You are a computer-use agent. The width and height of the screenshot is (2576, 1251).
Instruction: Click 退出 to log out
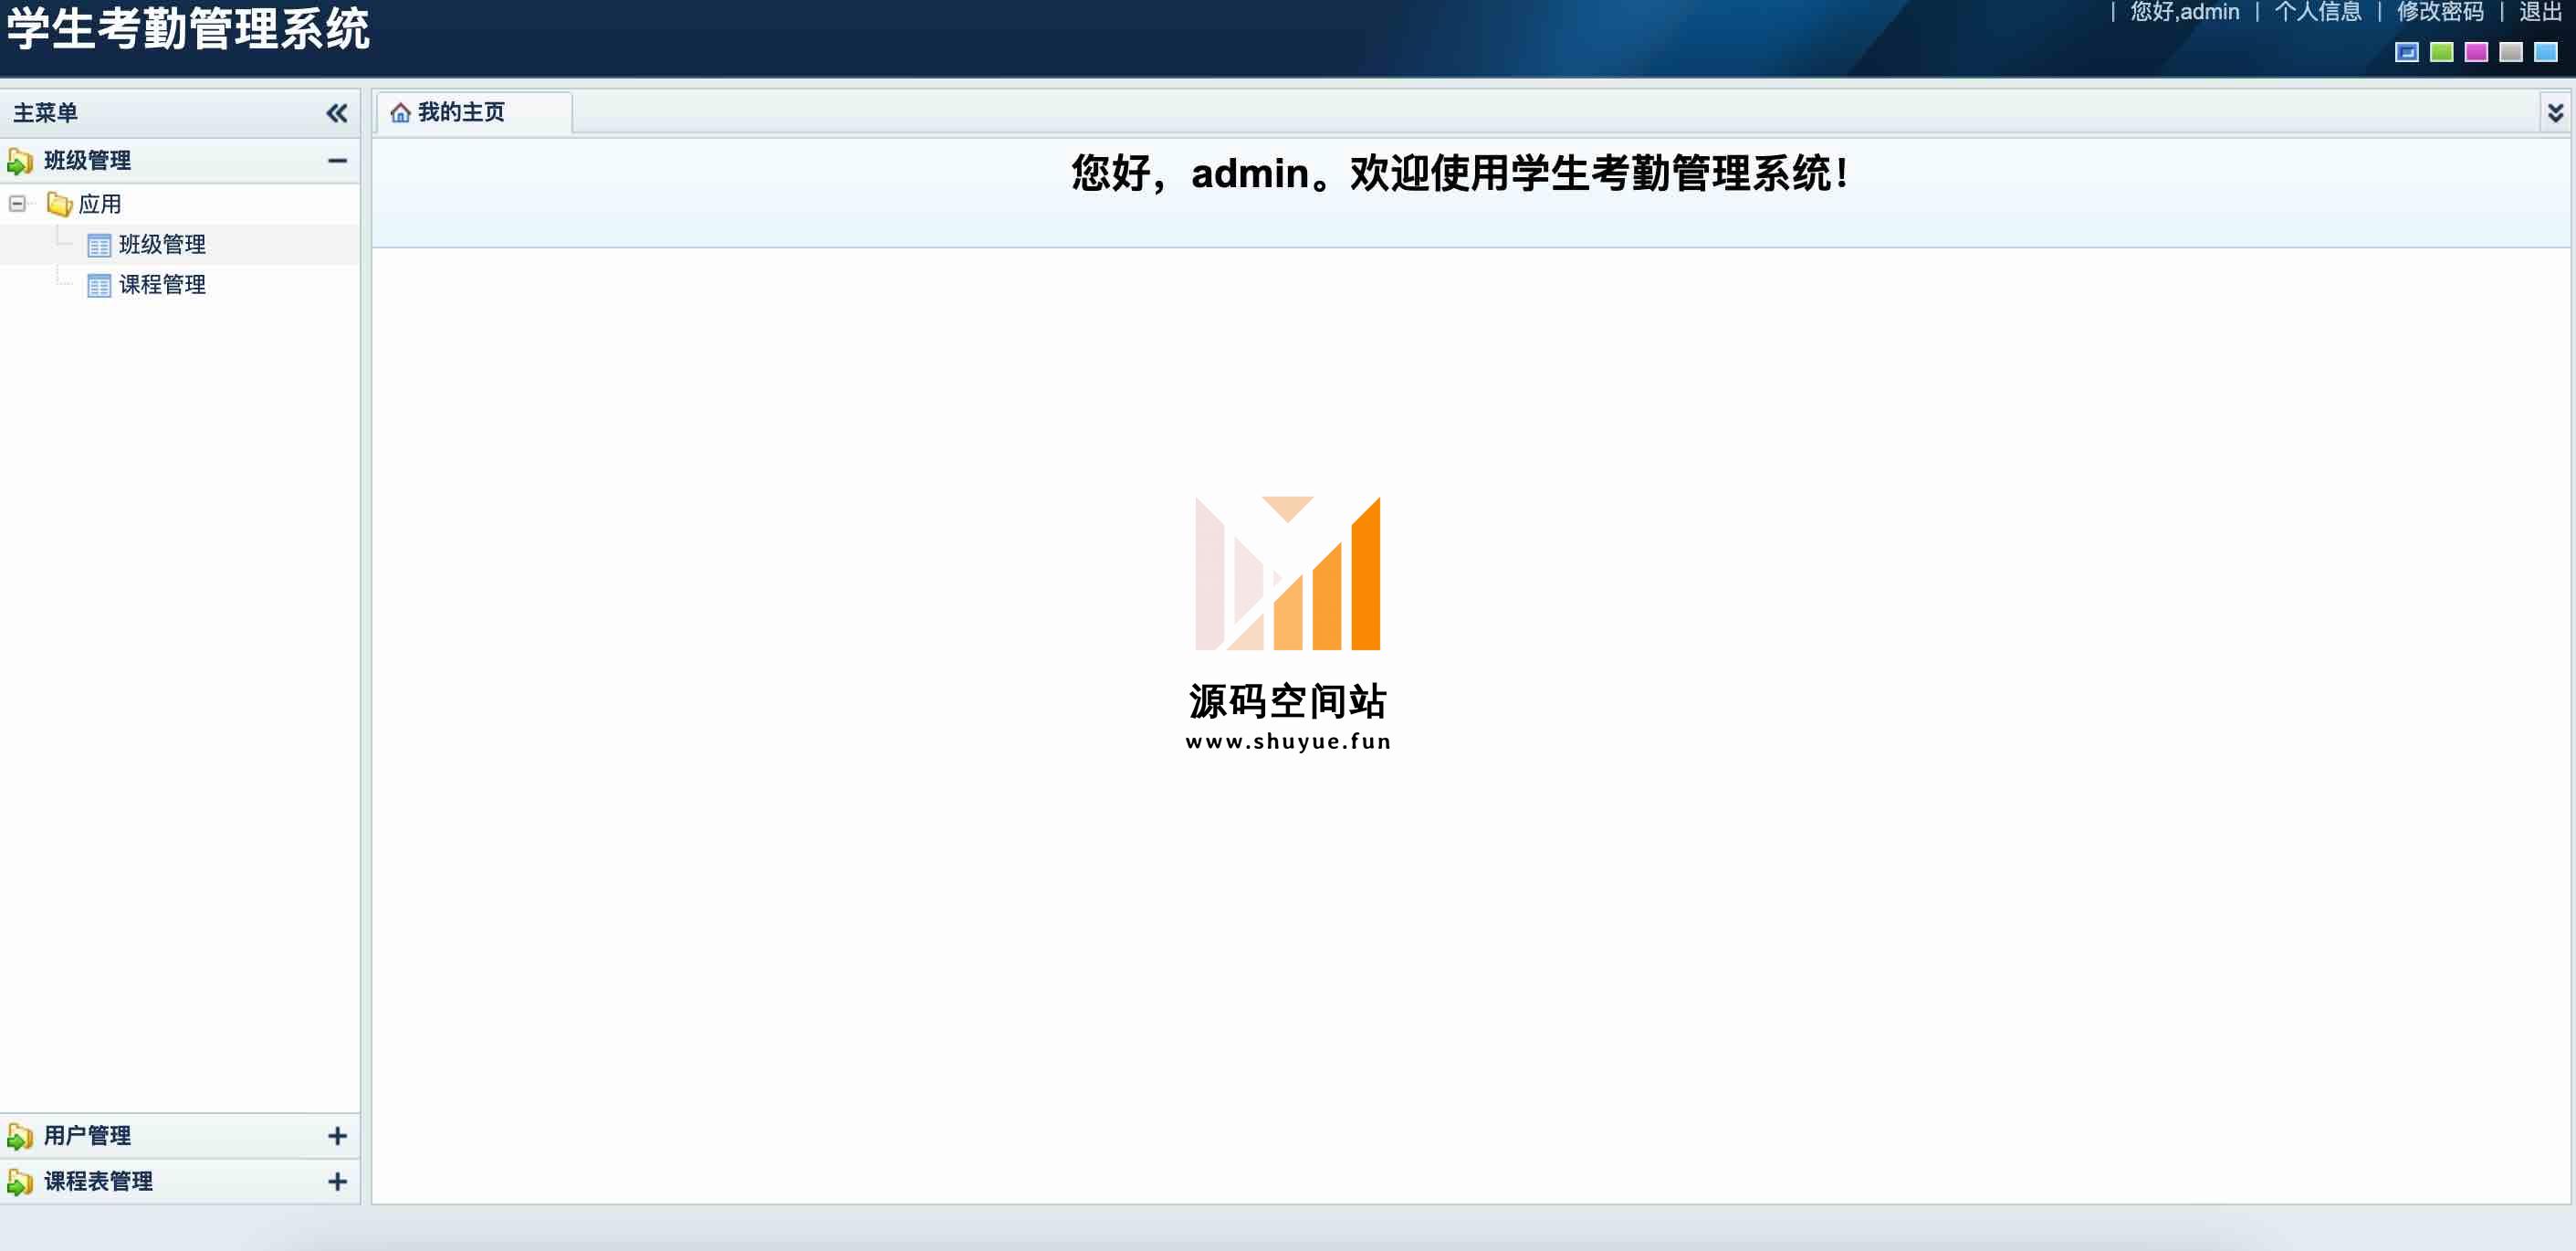click(x=2540, y=12)
